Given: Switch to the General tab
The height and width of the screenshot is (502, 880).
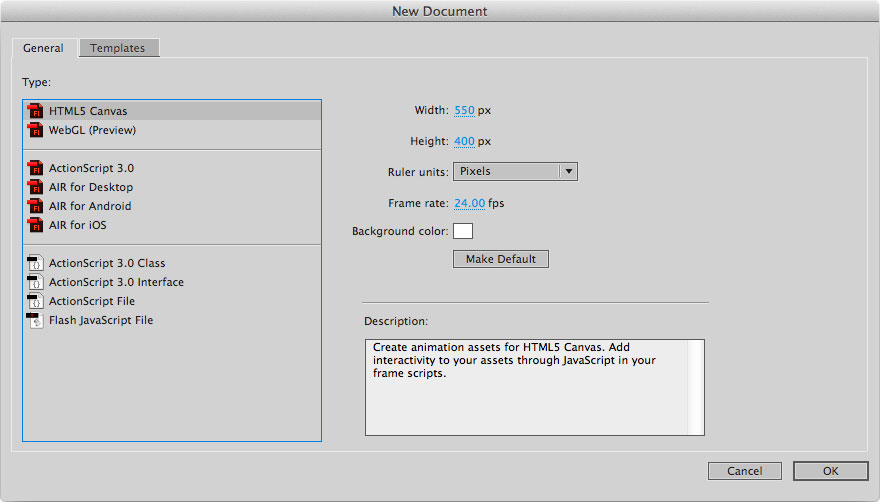Looking at the screenshot, I should (x=43, y=48).
